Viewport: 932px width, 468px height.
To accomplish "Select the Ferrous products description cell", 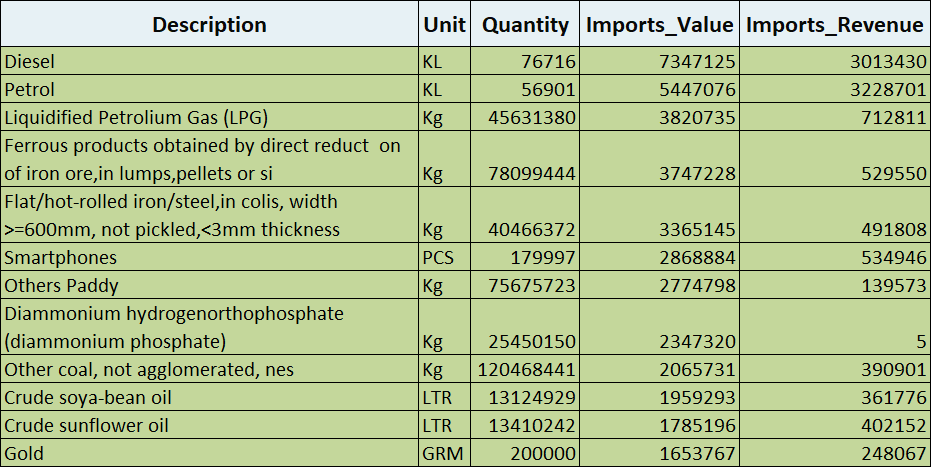I will 209,159.
